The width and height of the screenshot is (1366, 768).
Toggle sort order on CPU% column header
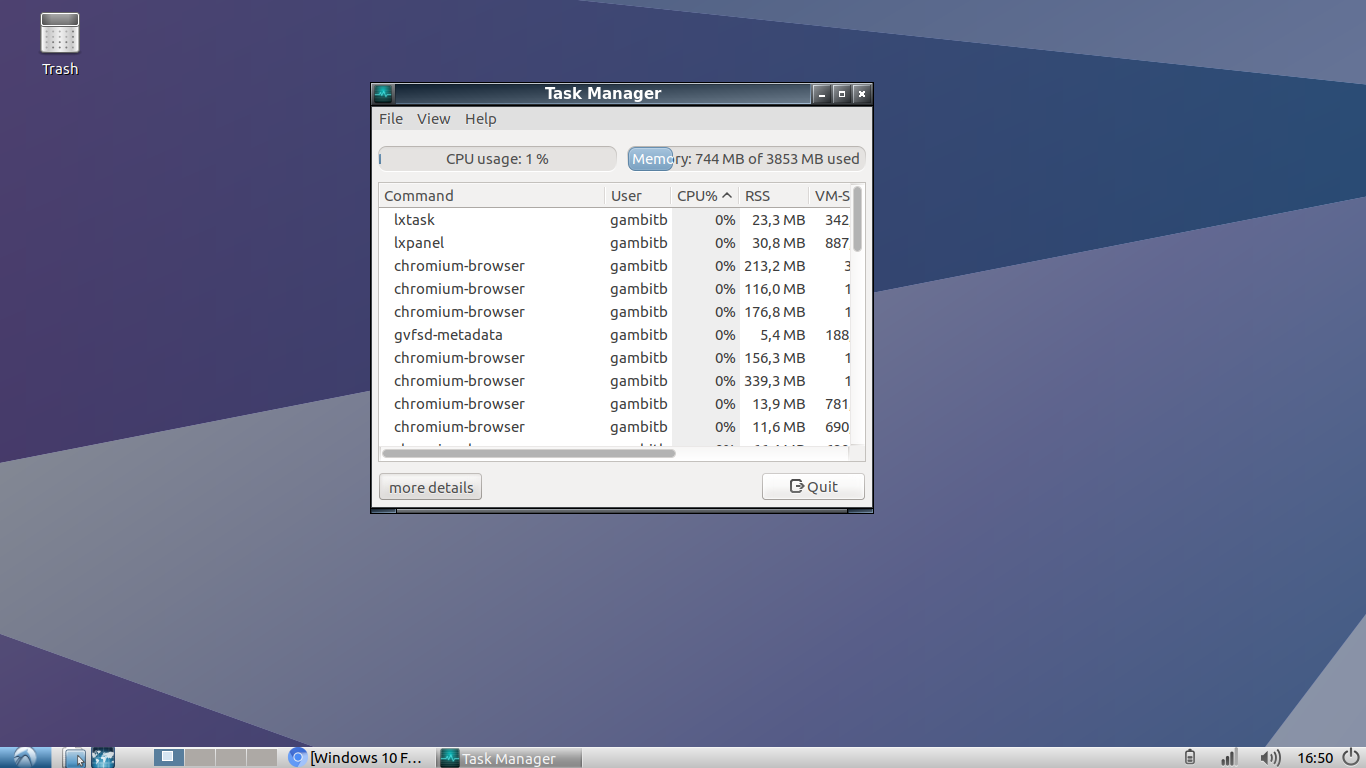[x=705, y=196]
